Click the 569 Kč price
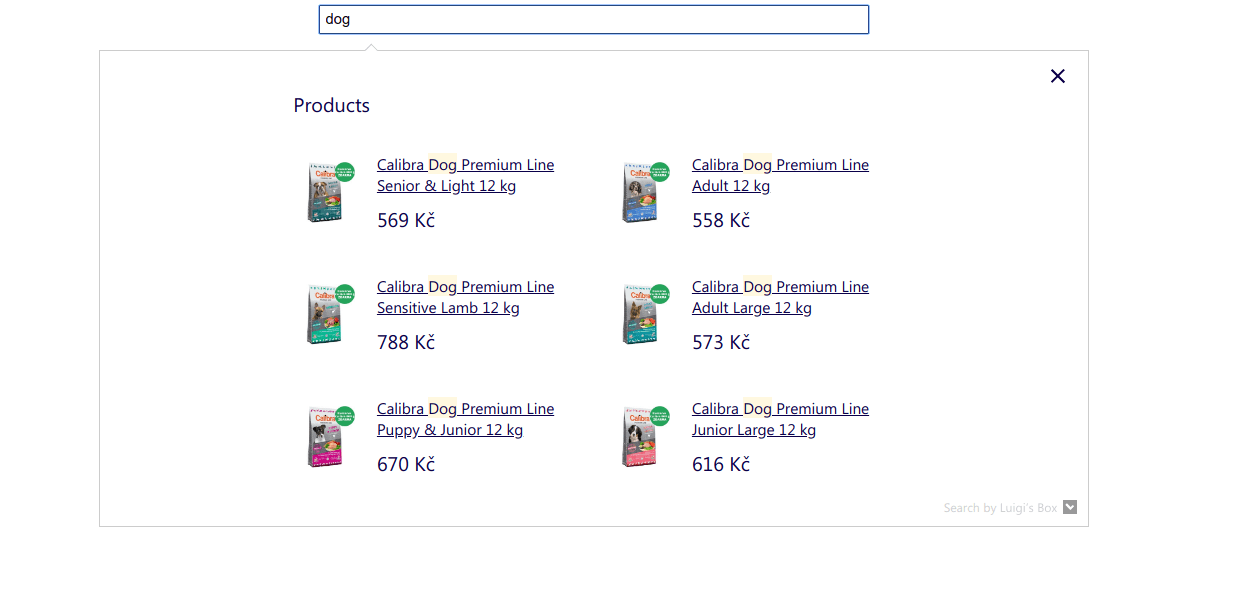Viewport: 1252px width, 608px height. tap(406, 220)
